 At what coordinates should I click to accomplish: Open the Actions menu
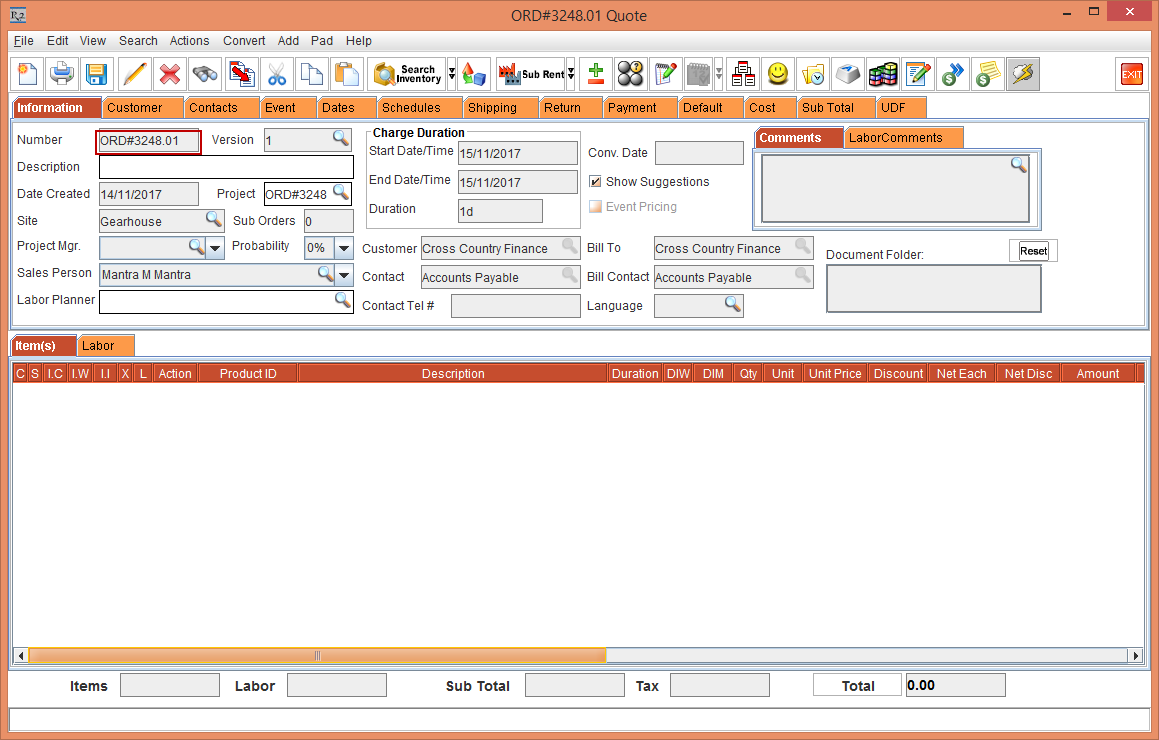(x=189, y=41)
